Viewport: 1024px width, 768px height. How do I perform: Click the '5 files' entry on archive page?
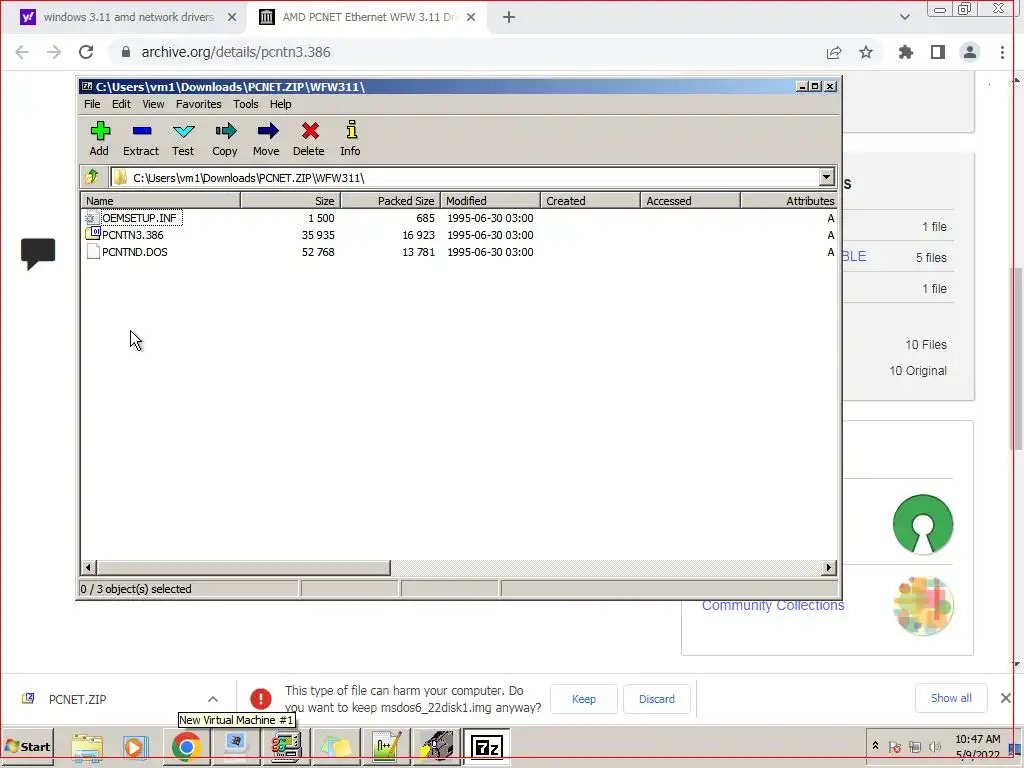[931, 257]
